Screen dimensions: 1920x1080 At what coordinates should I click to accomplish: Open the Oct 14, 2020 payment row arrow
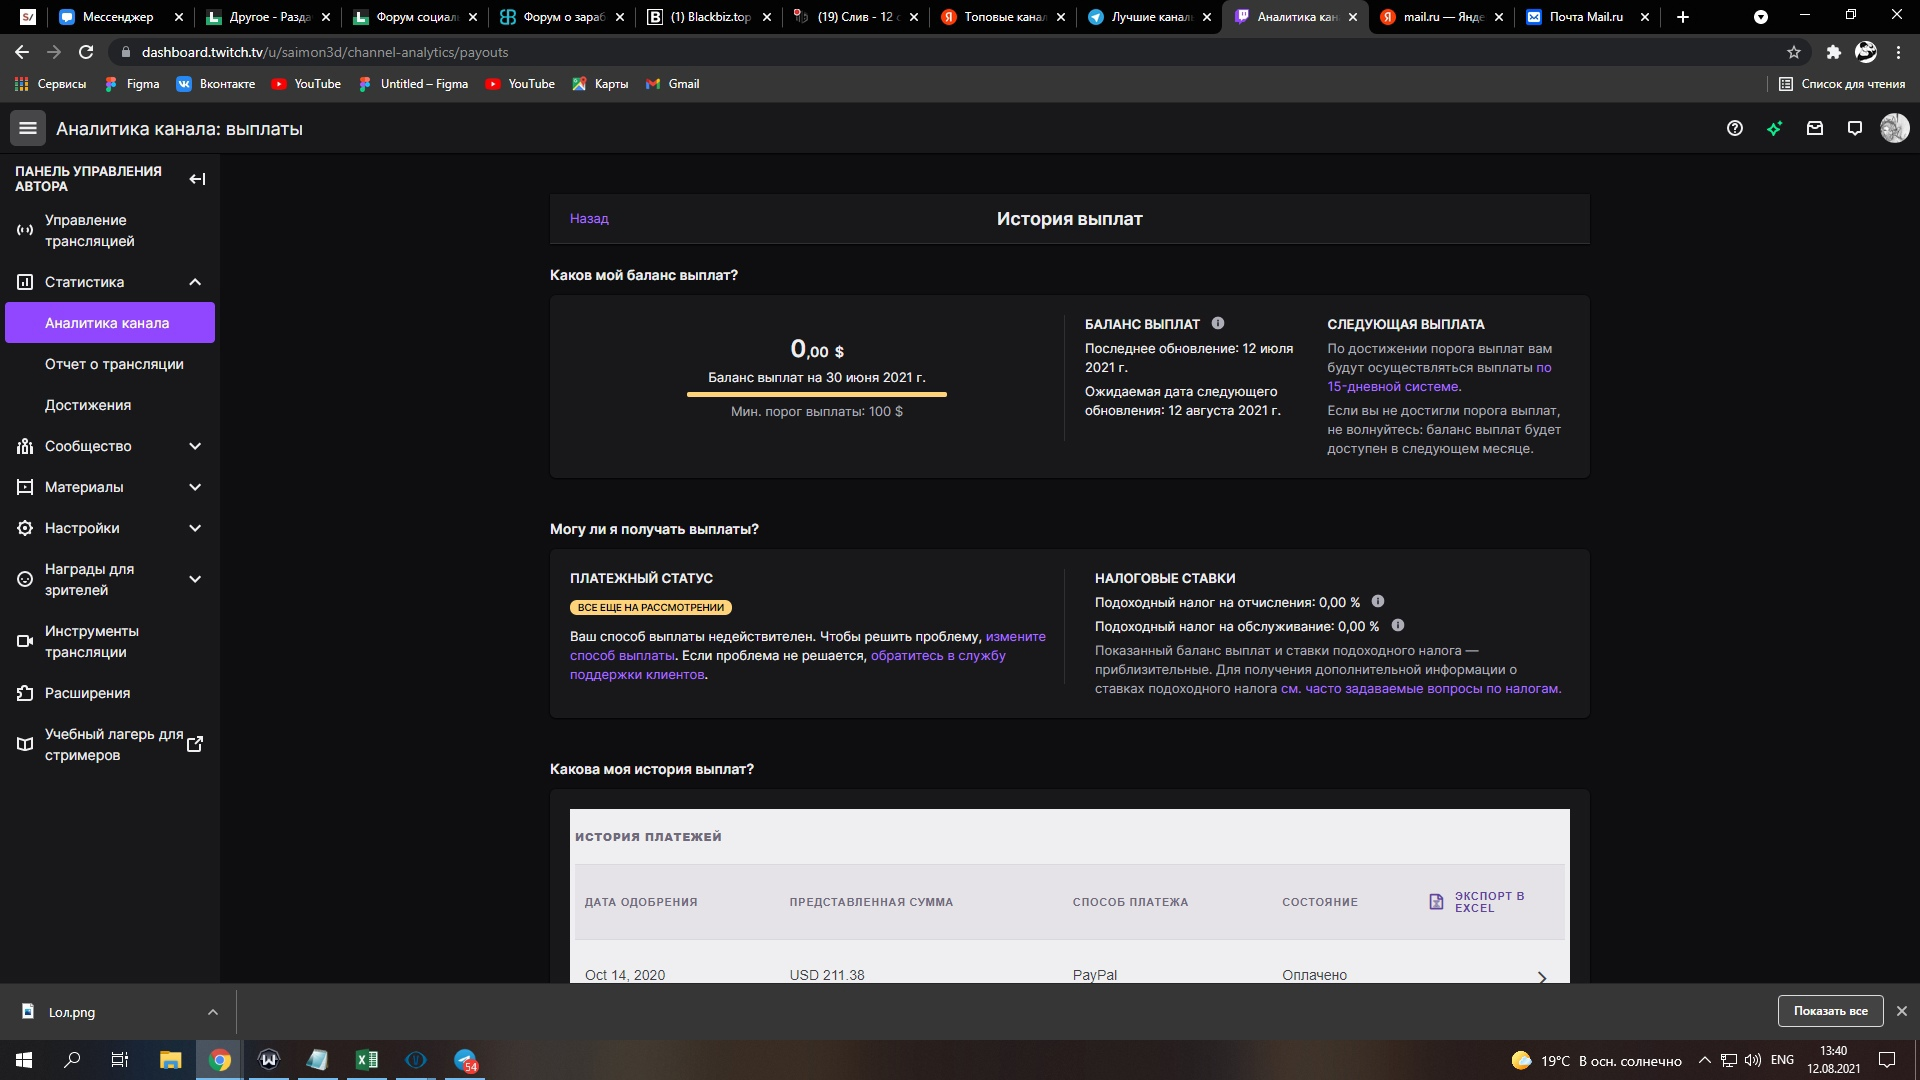click(1541, 976)
